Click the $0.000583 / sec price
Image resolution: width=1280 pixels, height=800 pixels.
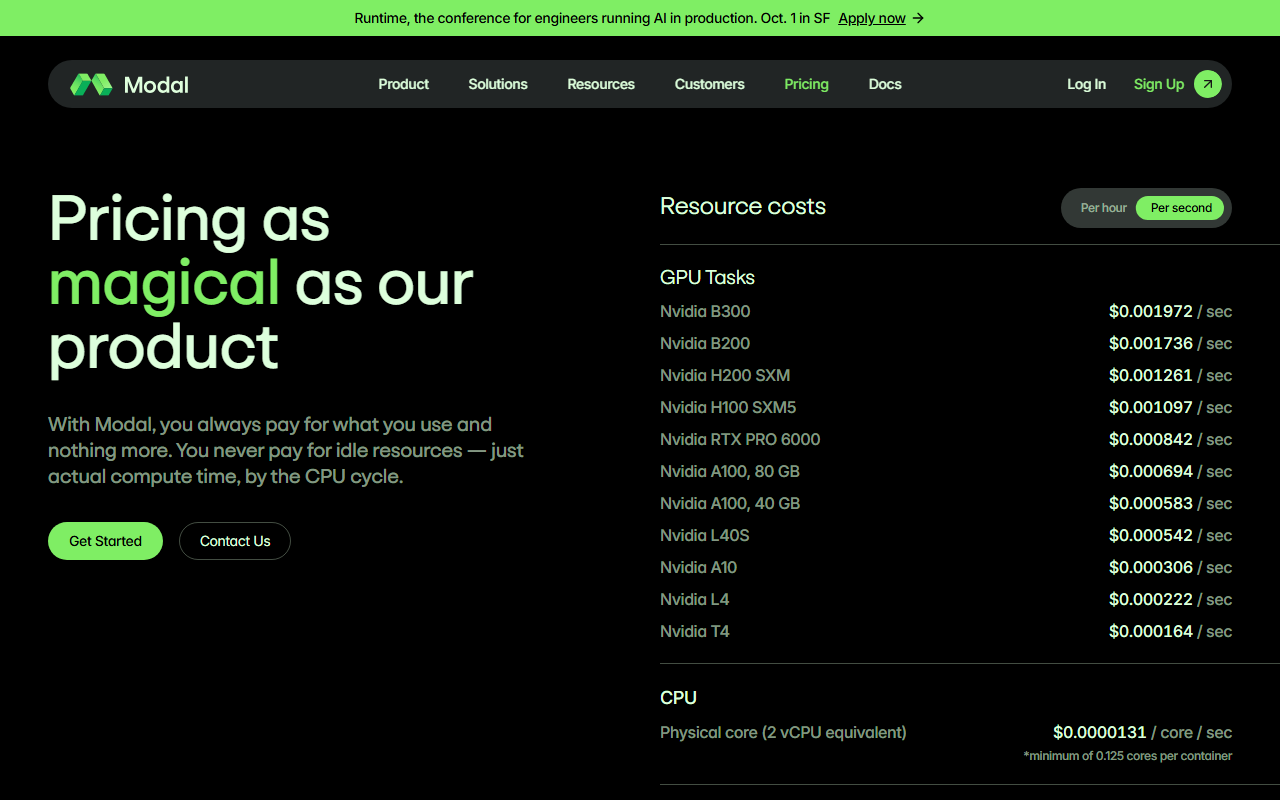(1170, 503)
